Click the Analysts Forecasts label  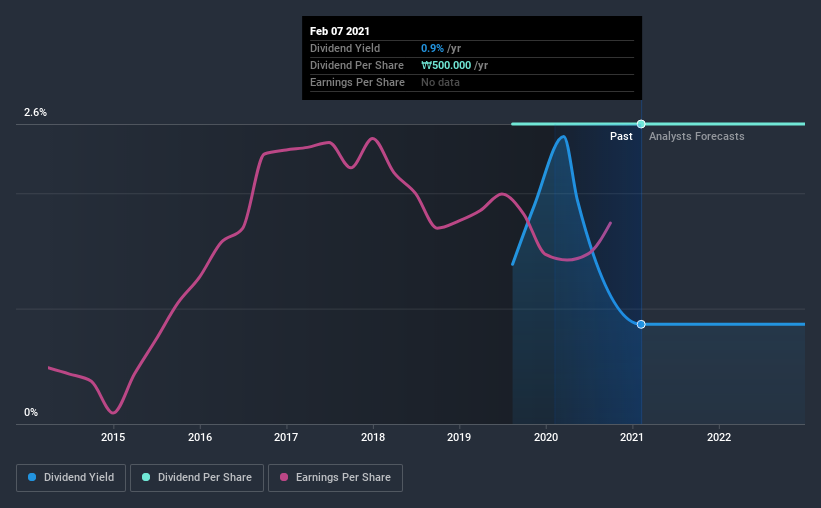tap(696, 136)
